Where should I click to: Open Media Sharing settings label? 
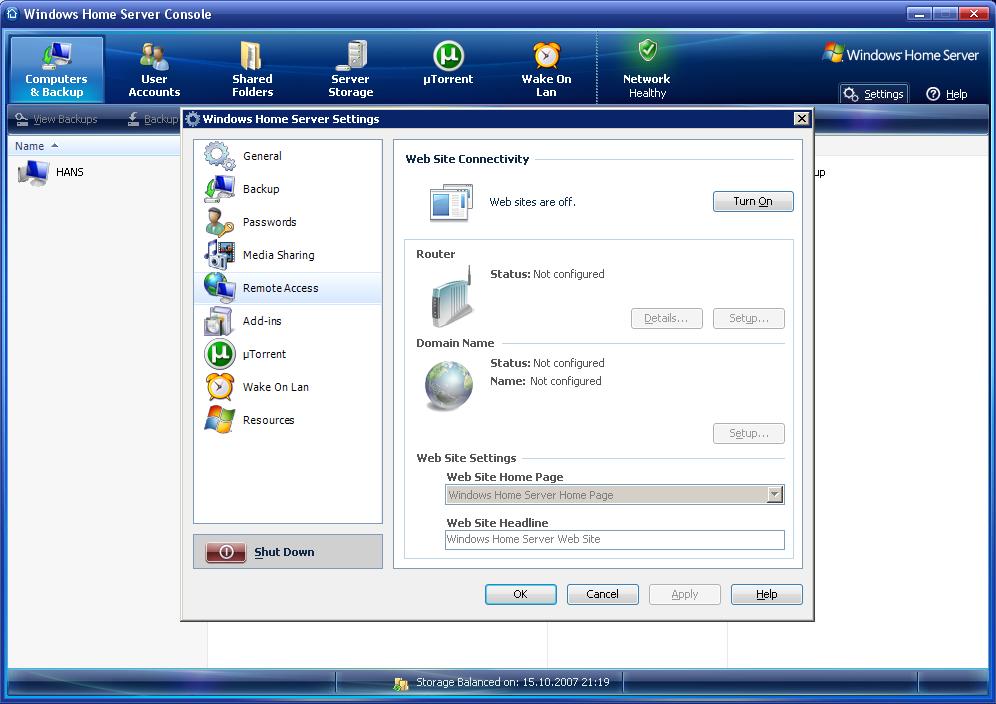pos(278,255)
